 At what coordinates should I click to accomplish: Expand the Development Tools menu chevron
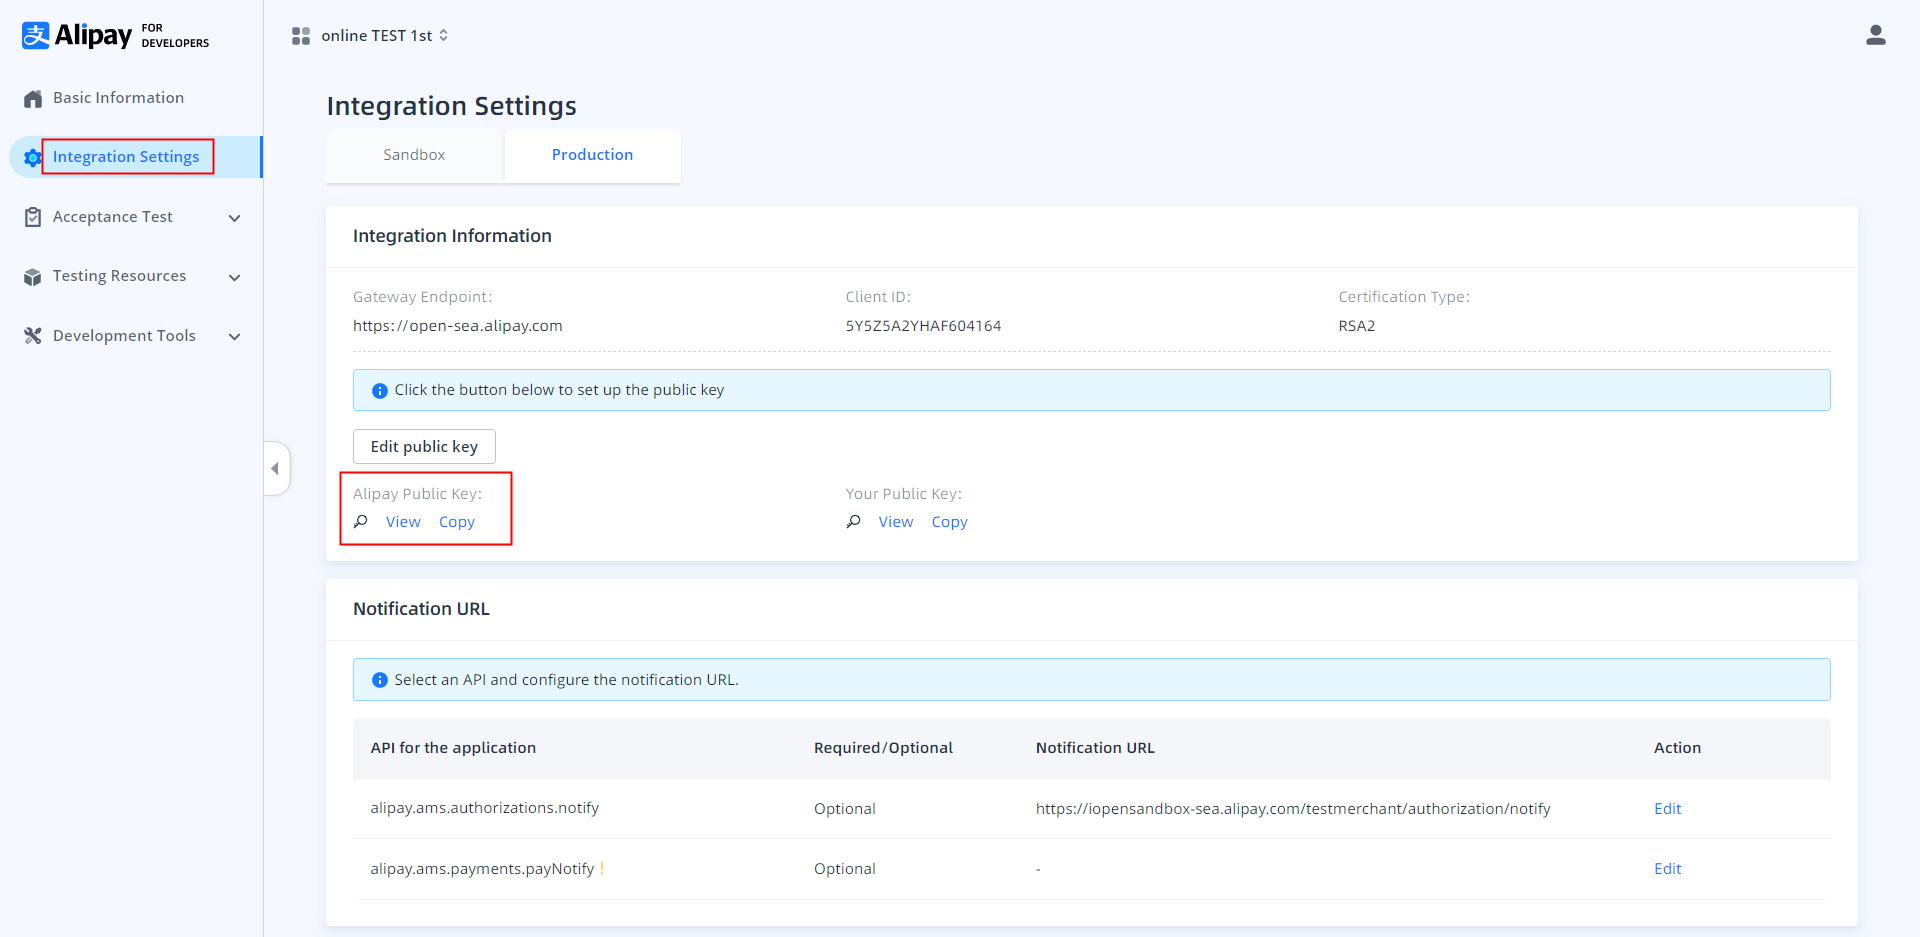(x=234, y=337)
